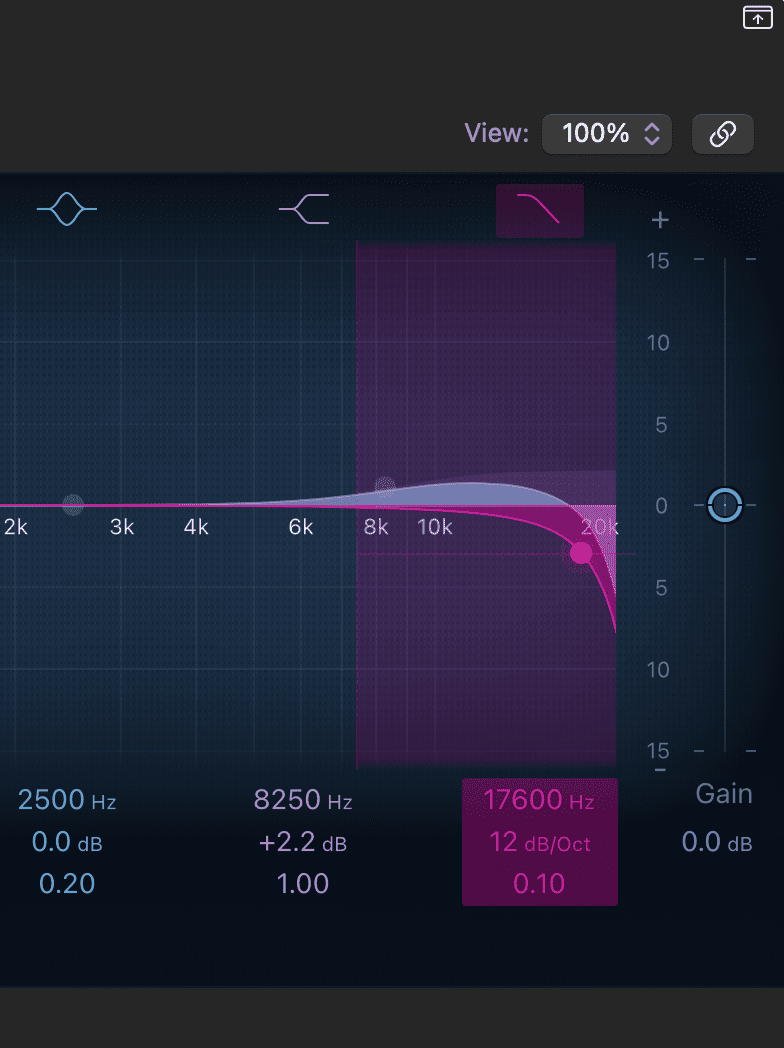Image resolution: width=784 pixels, height=1048 pixels.
Task: Click the window export icon at top right
Action: point(757,17)
